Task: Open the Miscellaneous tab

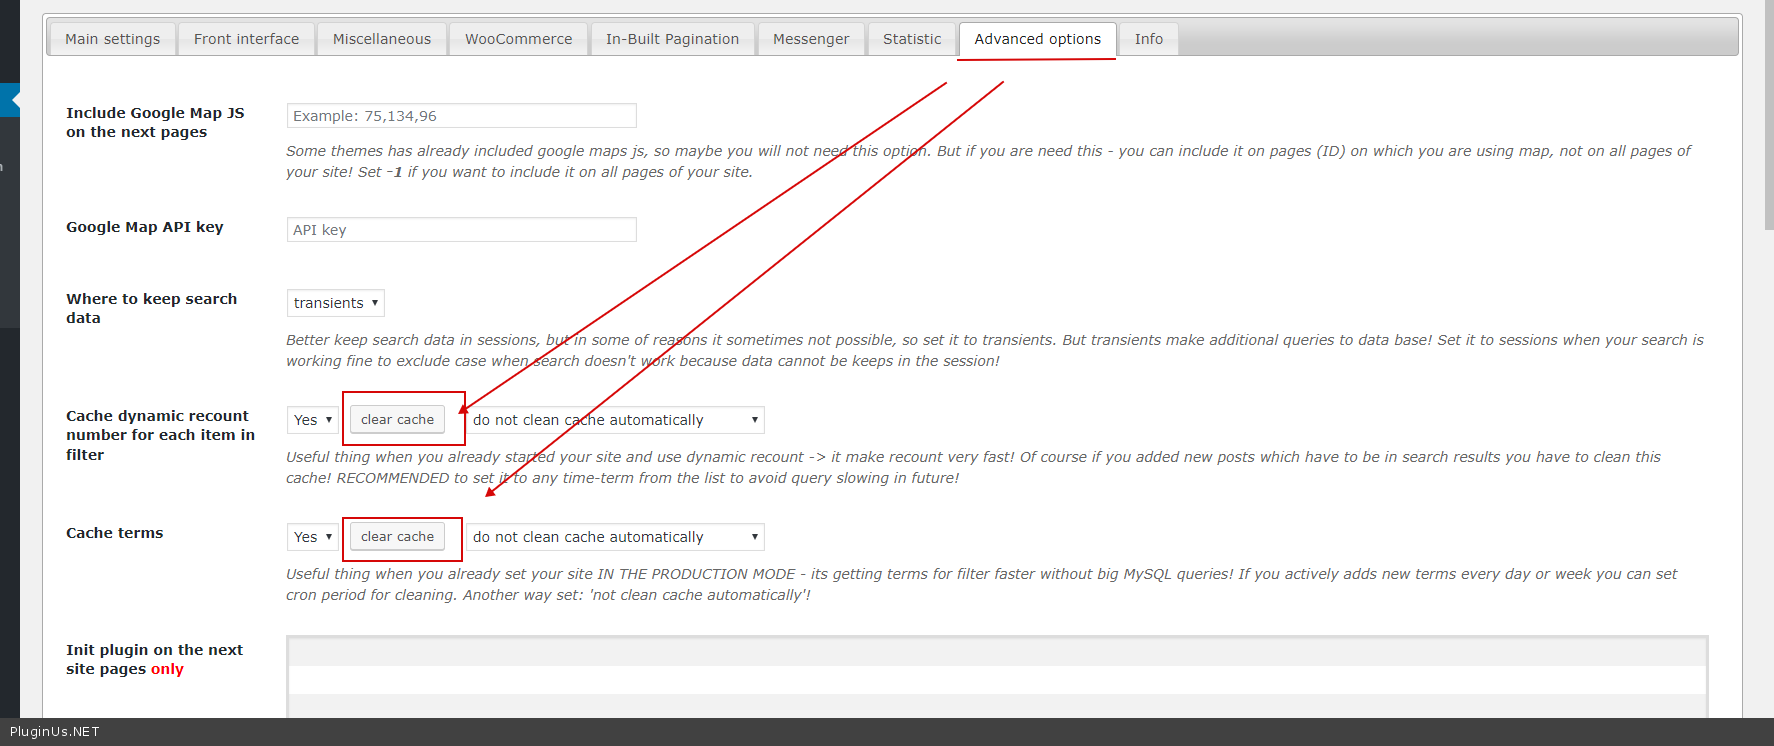Action: click(382, 39)
